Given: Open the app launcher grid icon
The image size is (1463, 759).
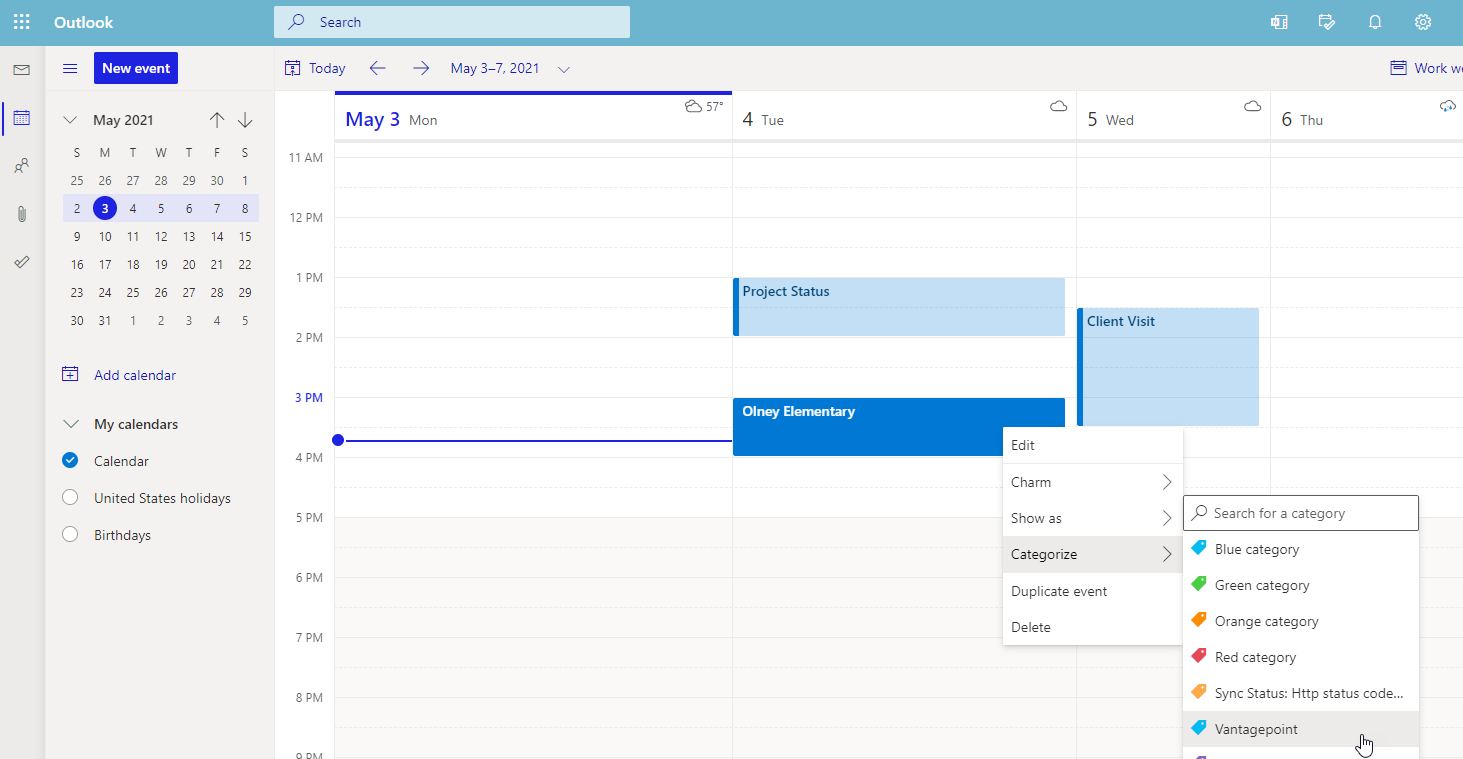Looking at the screenshot, I should (22, 22).
